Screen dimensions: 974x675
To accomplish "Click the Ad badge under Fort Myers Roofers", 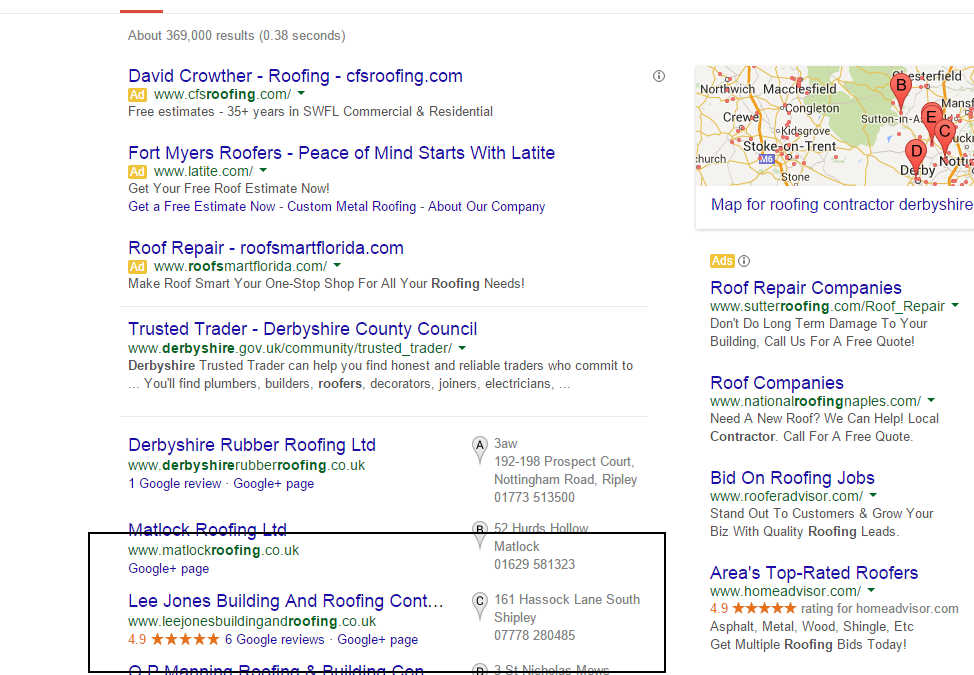I will pos(137,172).
